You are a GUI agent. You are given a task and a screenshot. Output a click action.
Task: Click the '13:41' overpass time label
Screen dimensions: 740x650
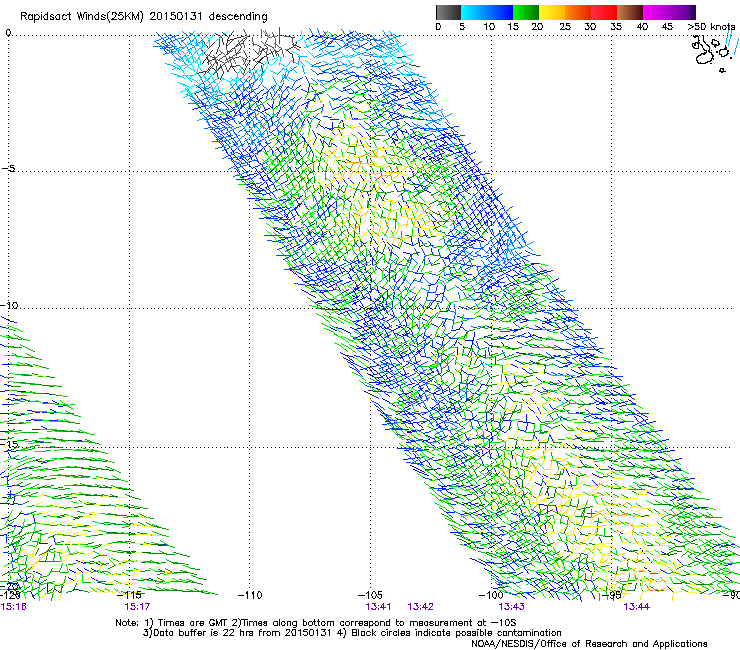pyautogui.click(x=378, y=607)
